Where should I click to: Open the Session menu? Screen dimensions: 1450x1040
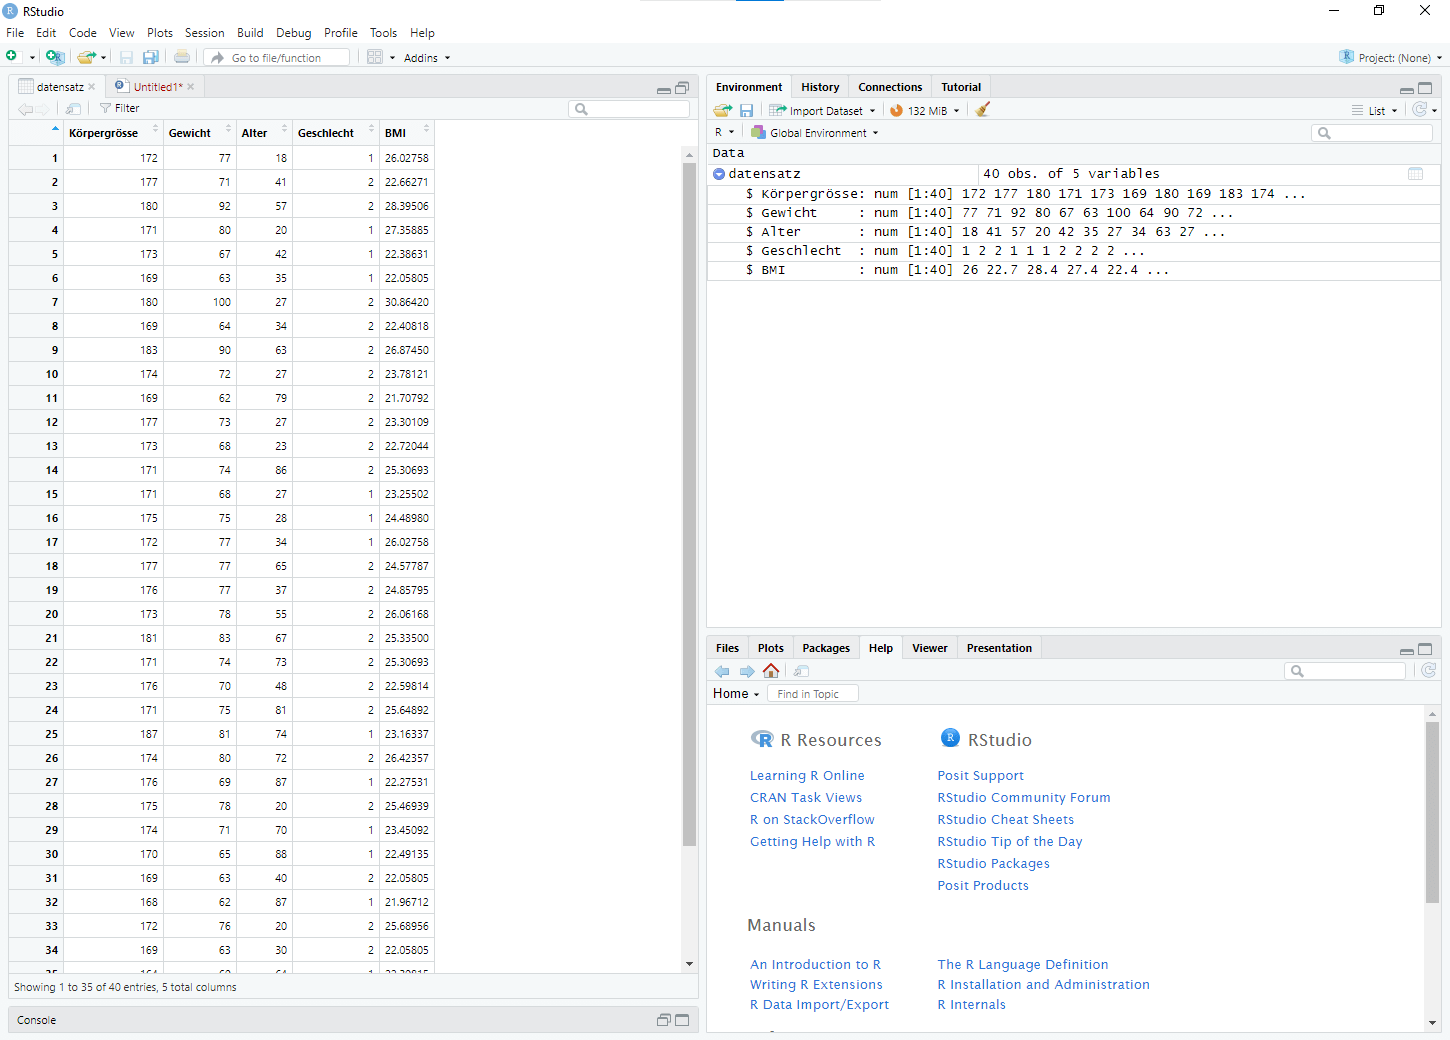click(x=204, y=33)
